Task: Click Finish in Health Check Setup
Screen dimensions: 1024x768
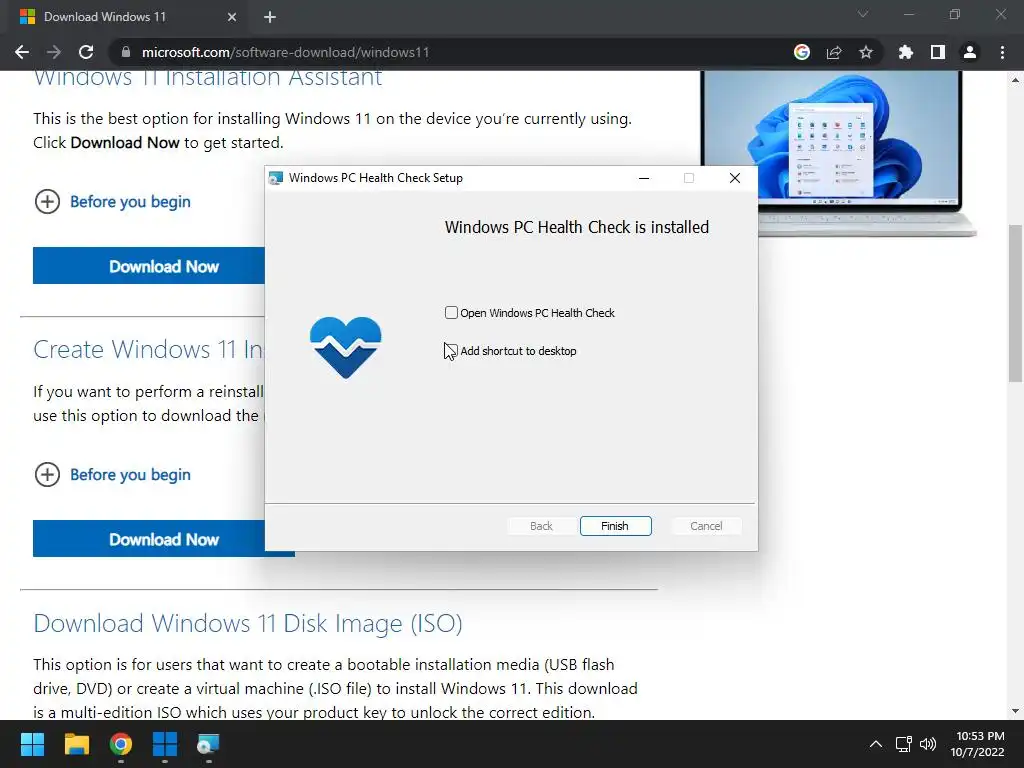Action: 615,526
